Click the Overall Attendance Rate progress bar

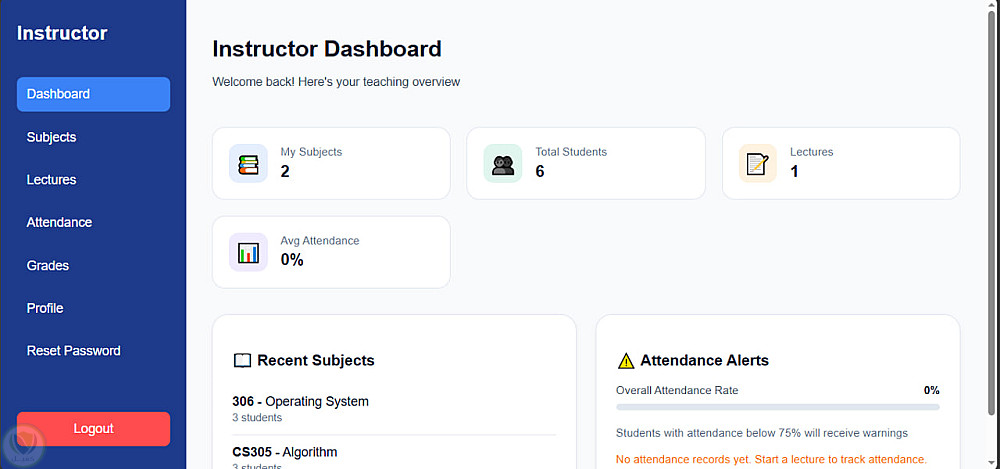tap(777, 407)
